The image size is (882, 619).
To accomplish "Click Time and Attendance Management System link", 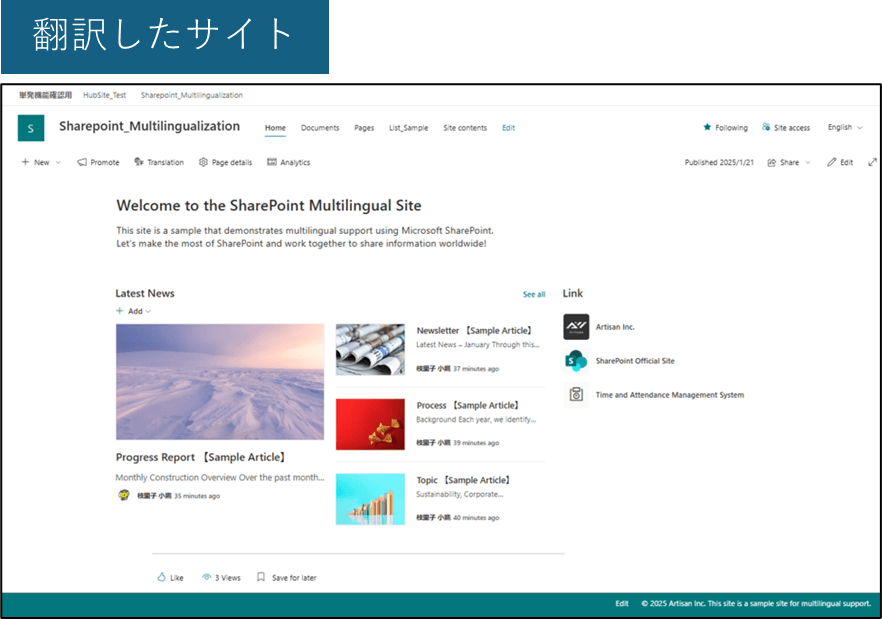I will coord(670,395).
